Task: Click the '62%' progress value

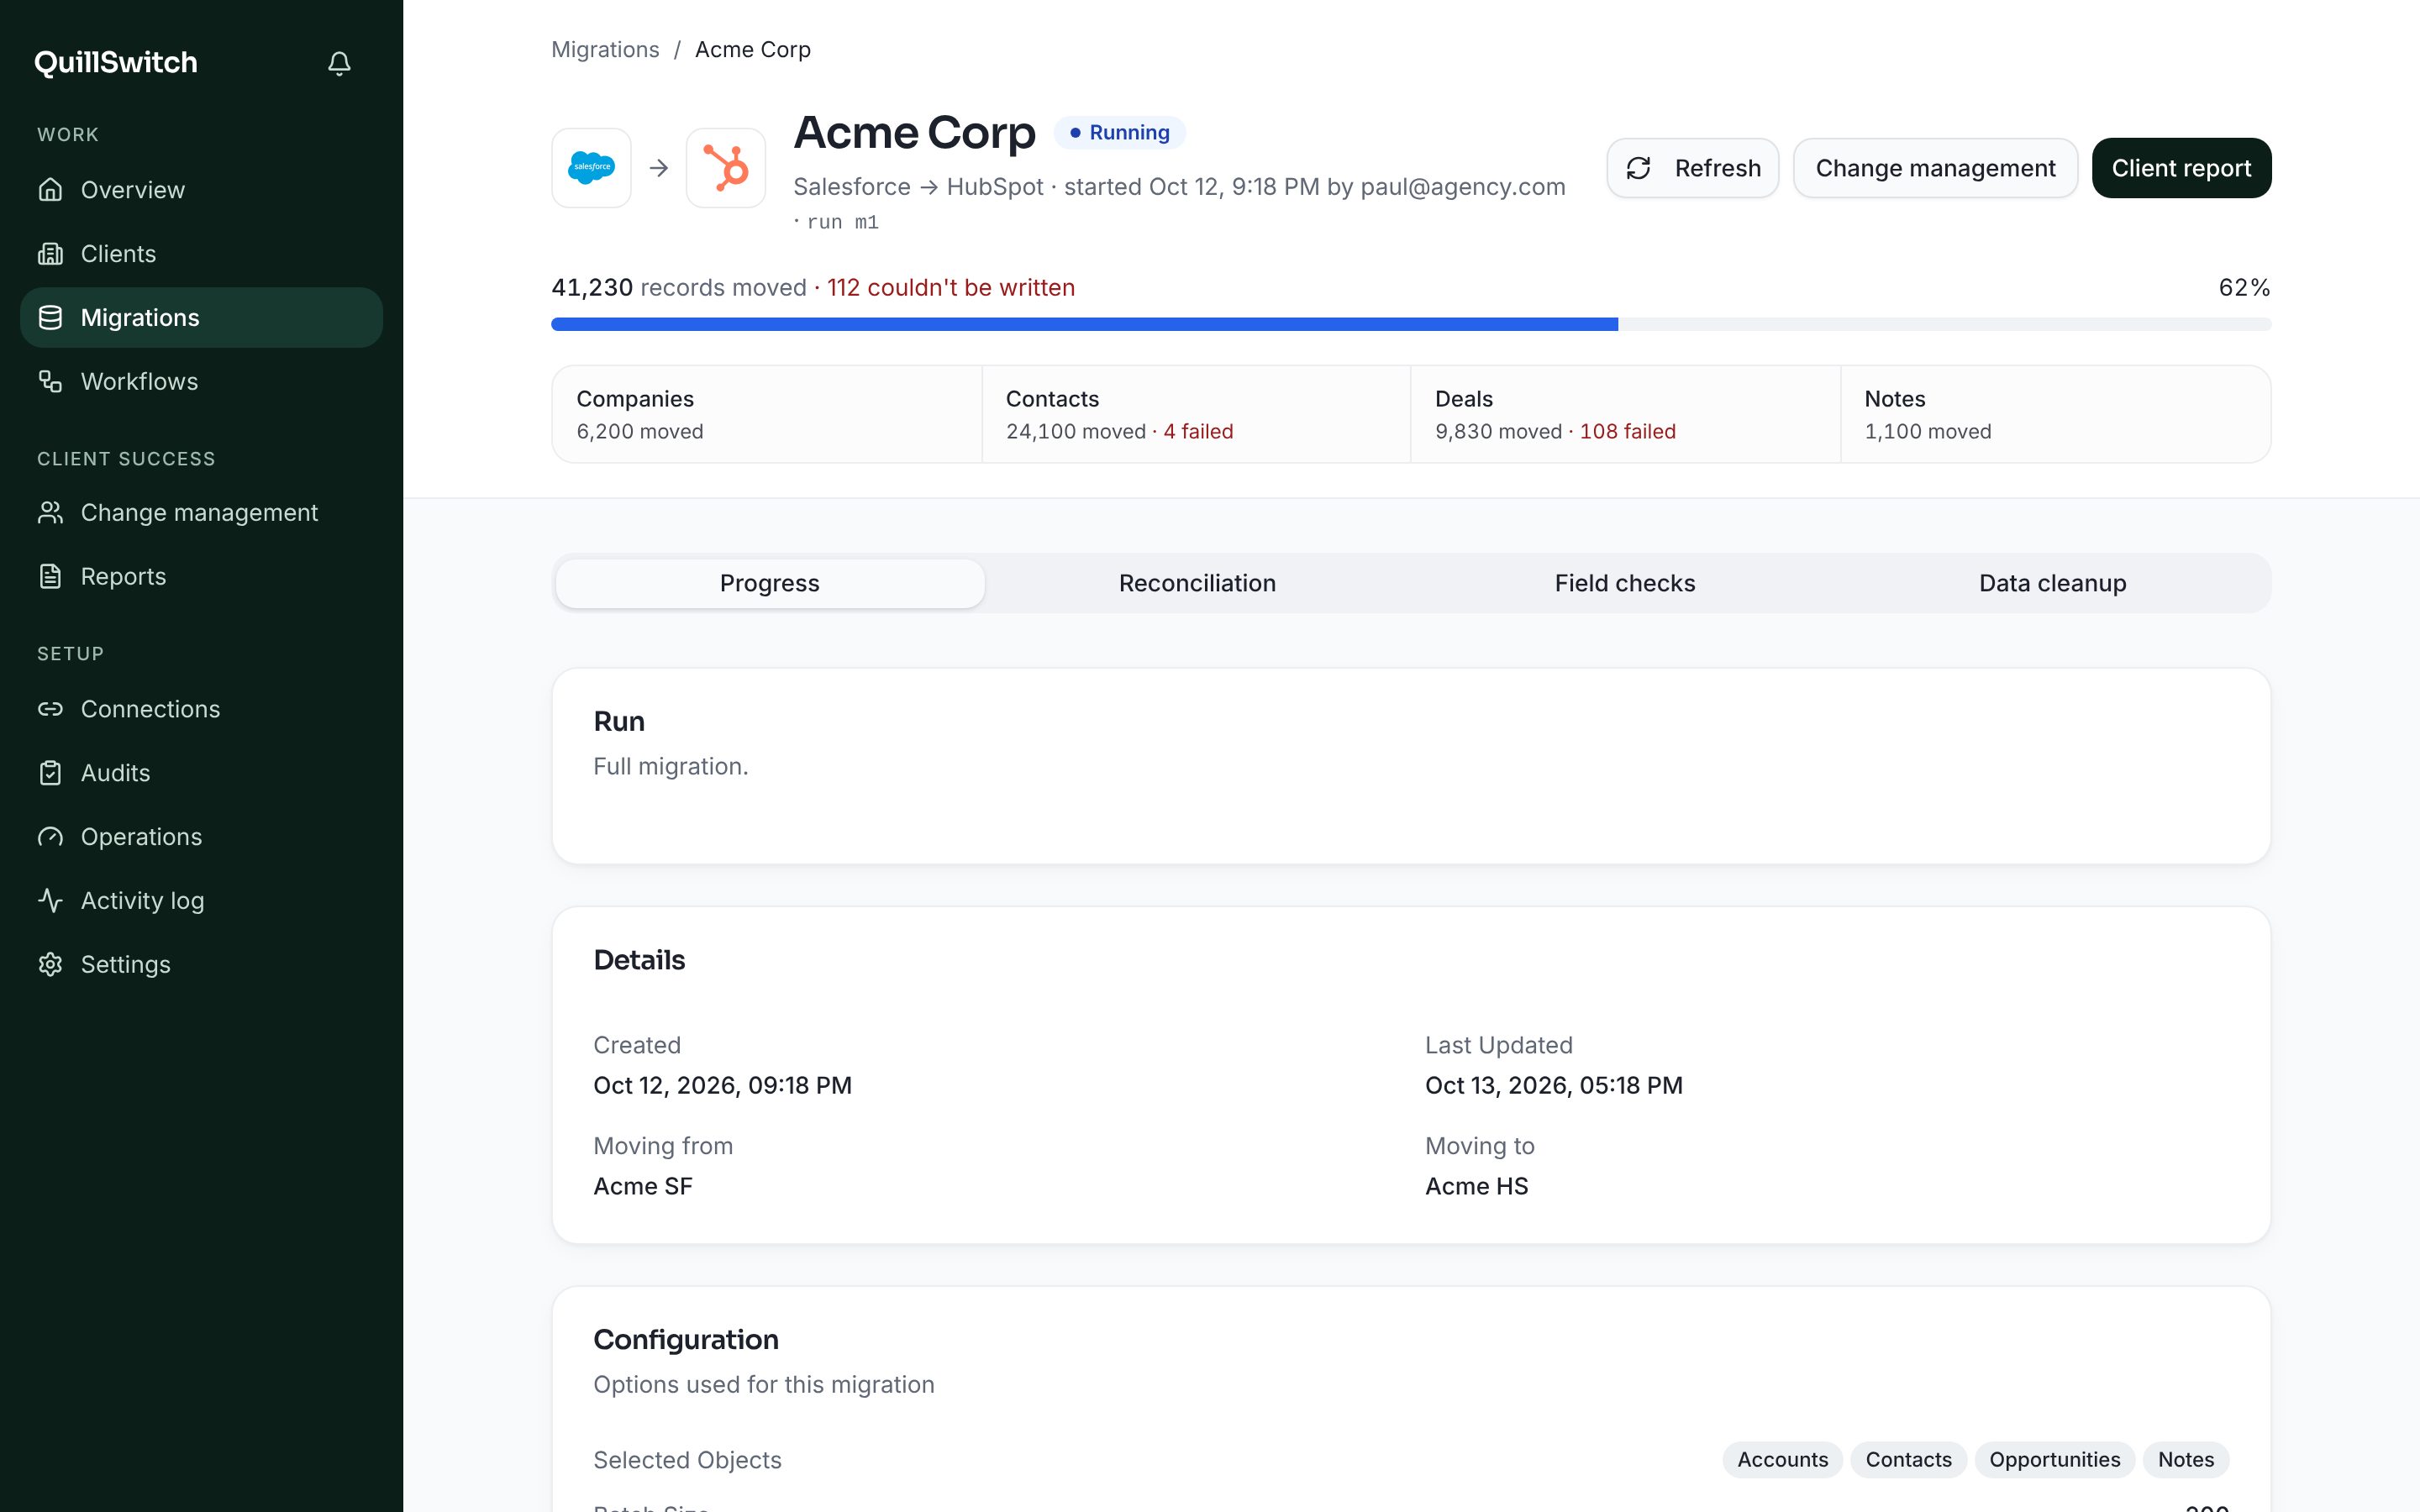Action: tap(2244, 288)
